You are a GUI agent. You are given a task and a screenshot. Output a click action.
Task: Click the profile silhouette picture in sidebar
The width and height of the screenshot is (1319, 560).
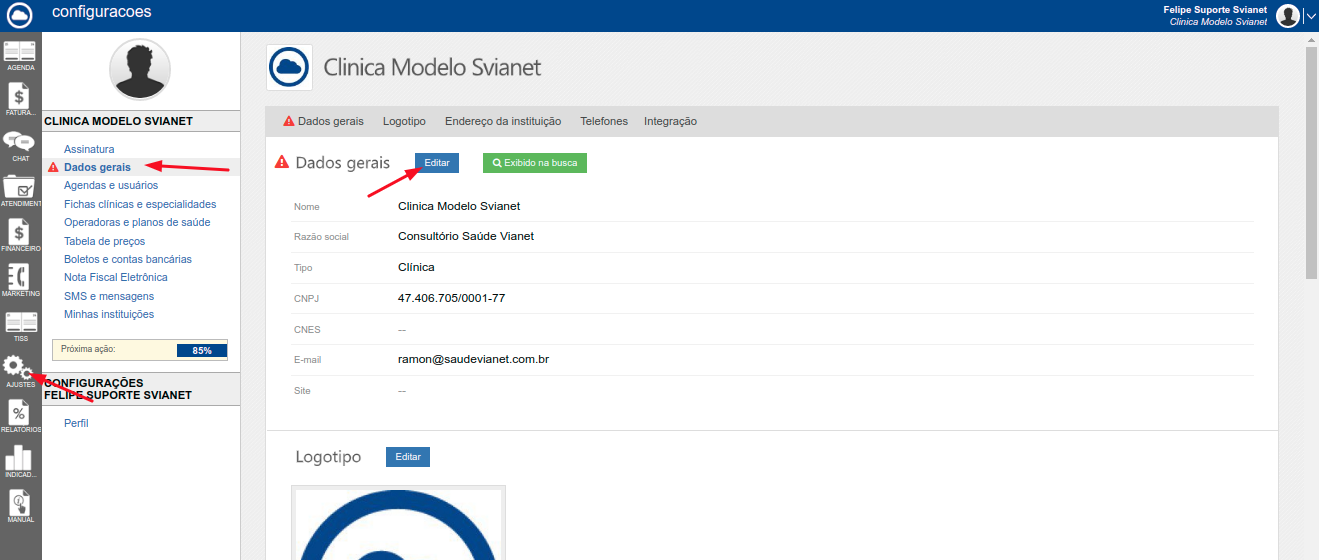139,69
